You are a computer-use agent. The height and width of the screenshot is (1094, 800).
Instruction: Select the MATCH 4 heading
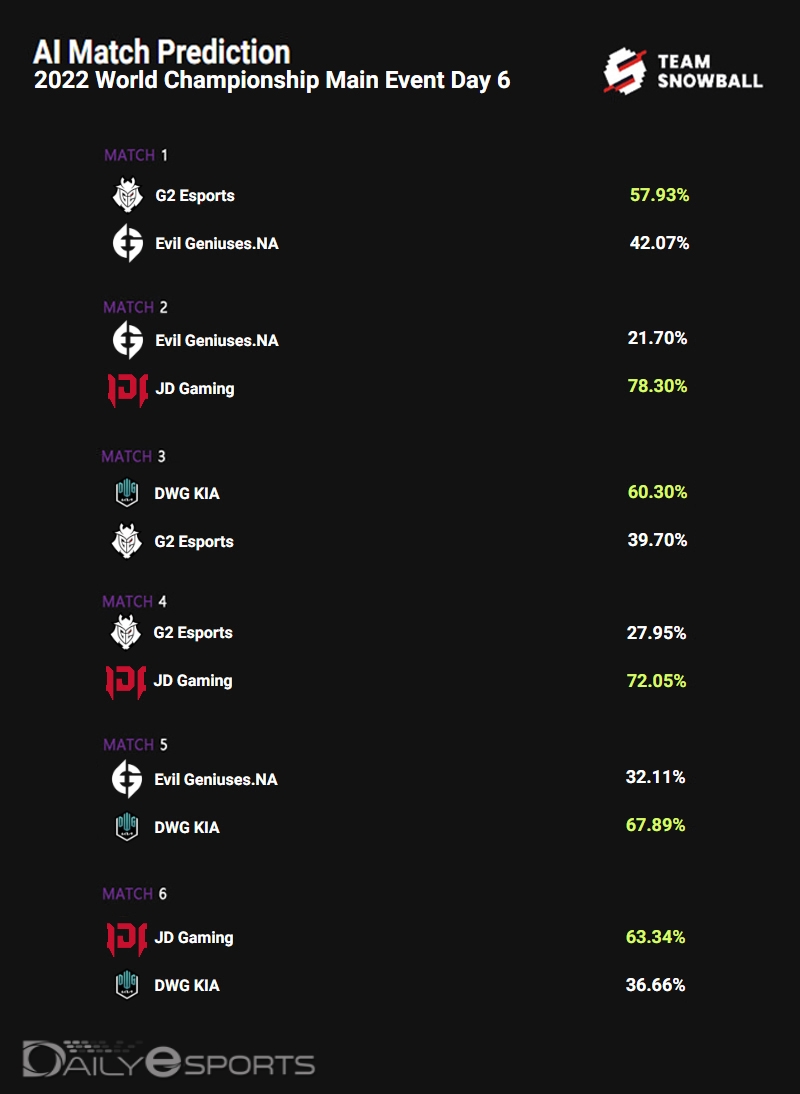(134, 601)
